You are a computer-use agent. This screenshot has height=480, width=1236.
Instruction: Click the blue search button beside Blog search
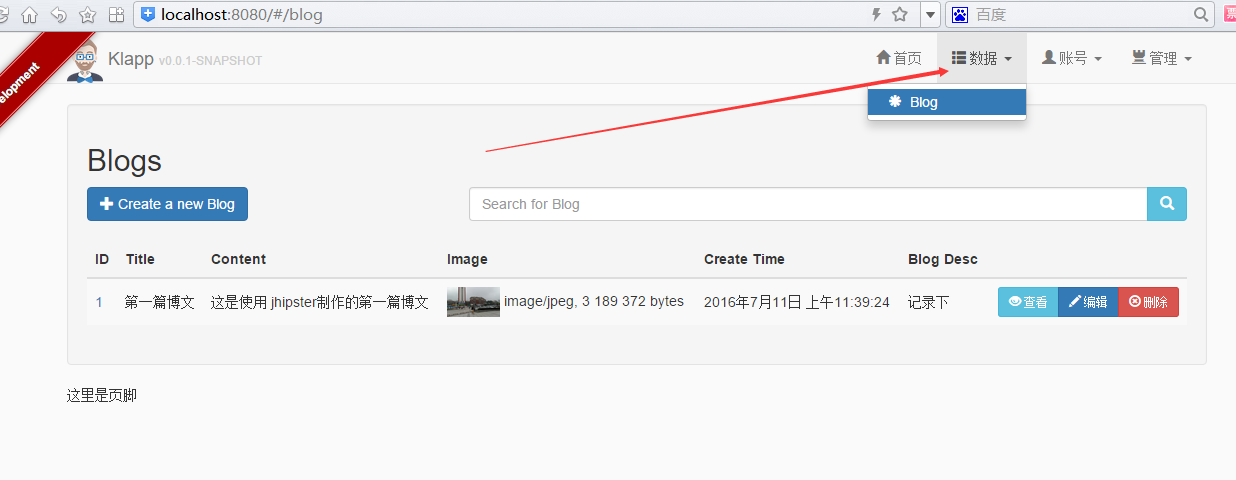tap(1166, 204)
